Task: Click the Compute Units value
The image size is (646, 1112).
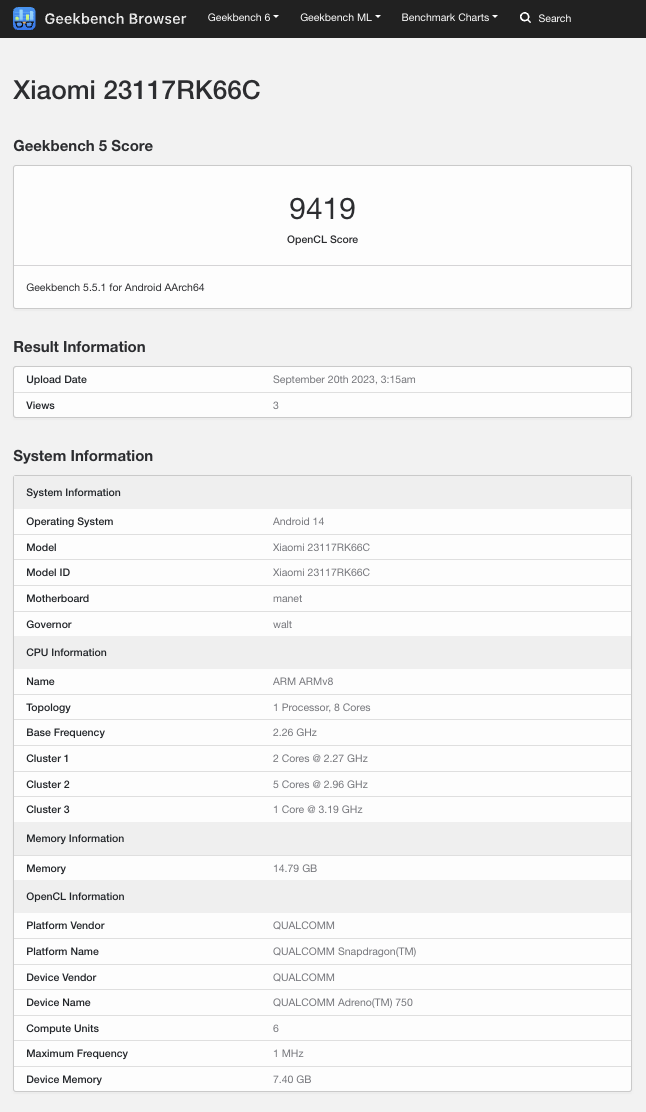Action: 276,1028
